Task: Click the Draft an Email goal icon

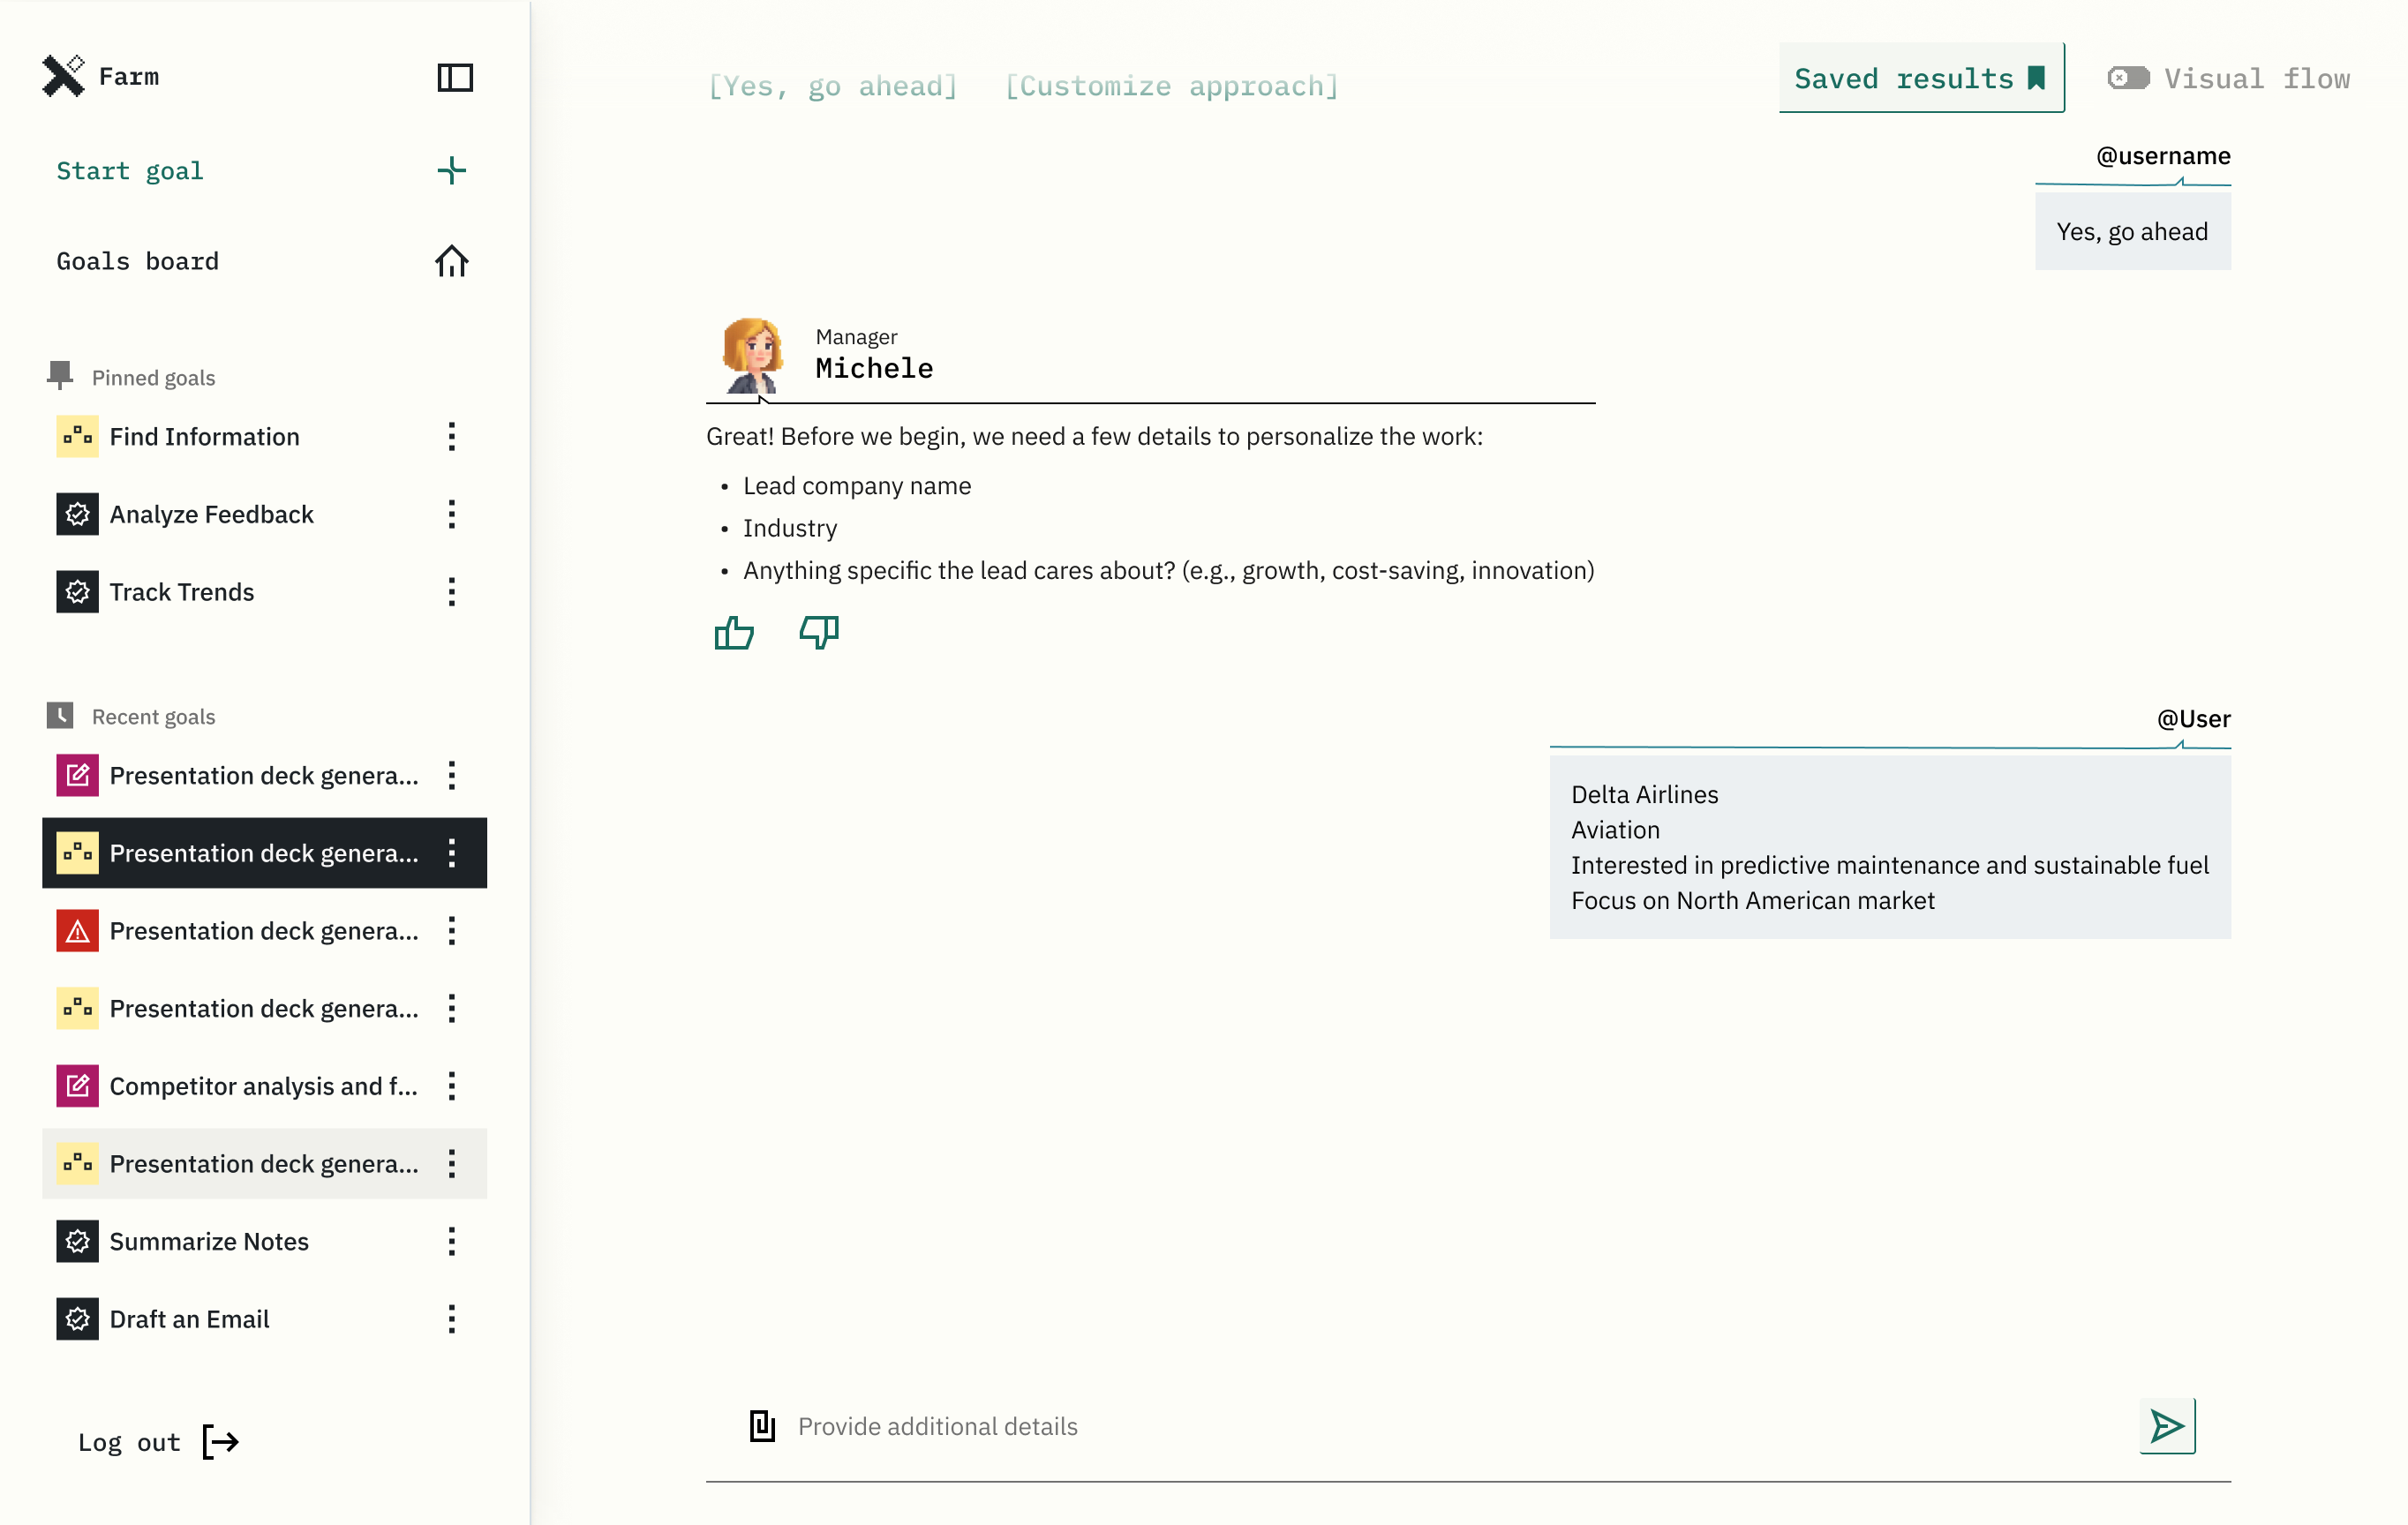Action: click(77, 1319)
